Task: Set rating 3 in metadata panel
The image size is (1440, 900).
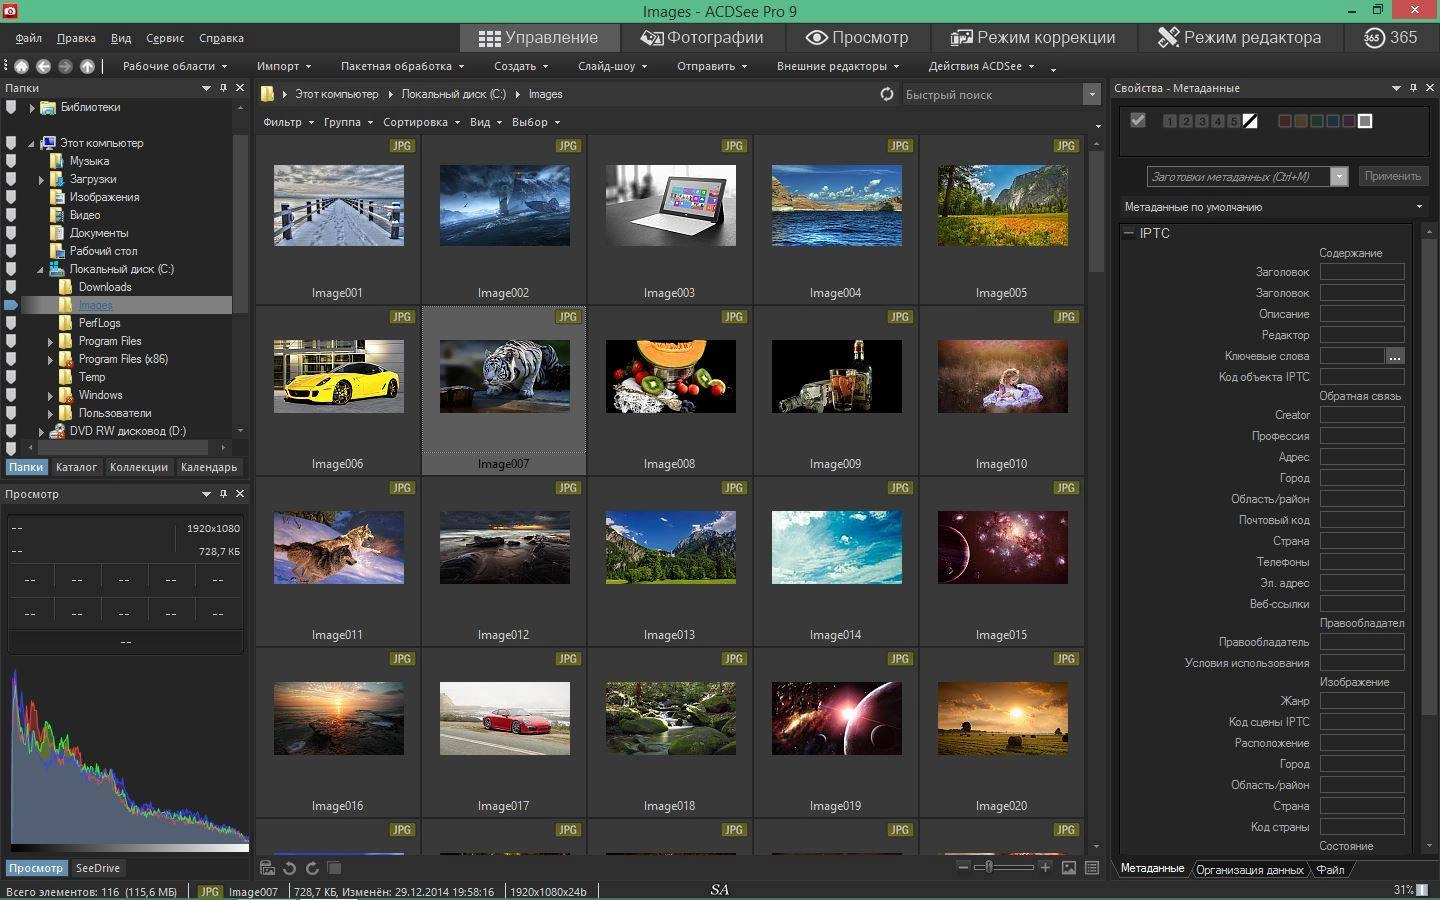Action: click(x=1202, y=121)
